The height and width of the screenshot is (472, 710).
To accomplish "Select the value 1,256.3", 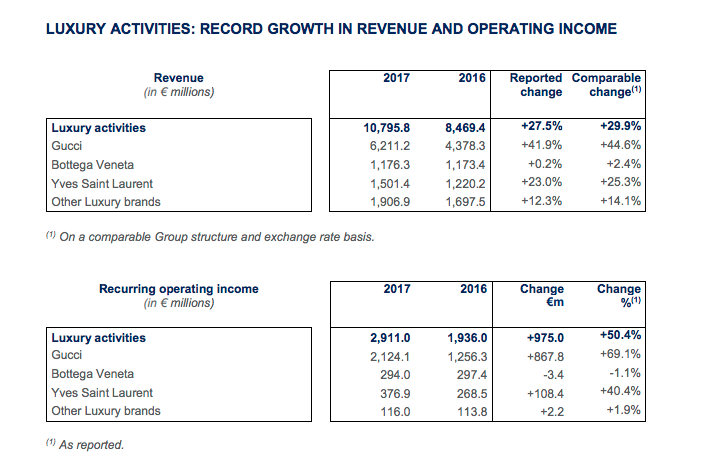I will click(467, 357).
